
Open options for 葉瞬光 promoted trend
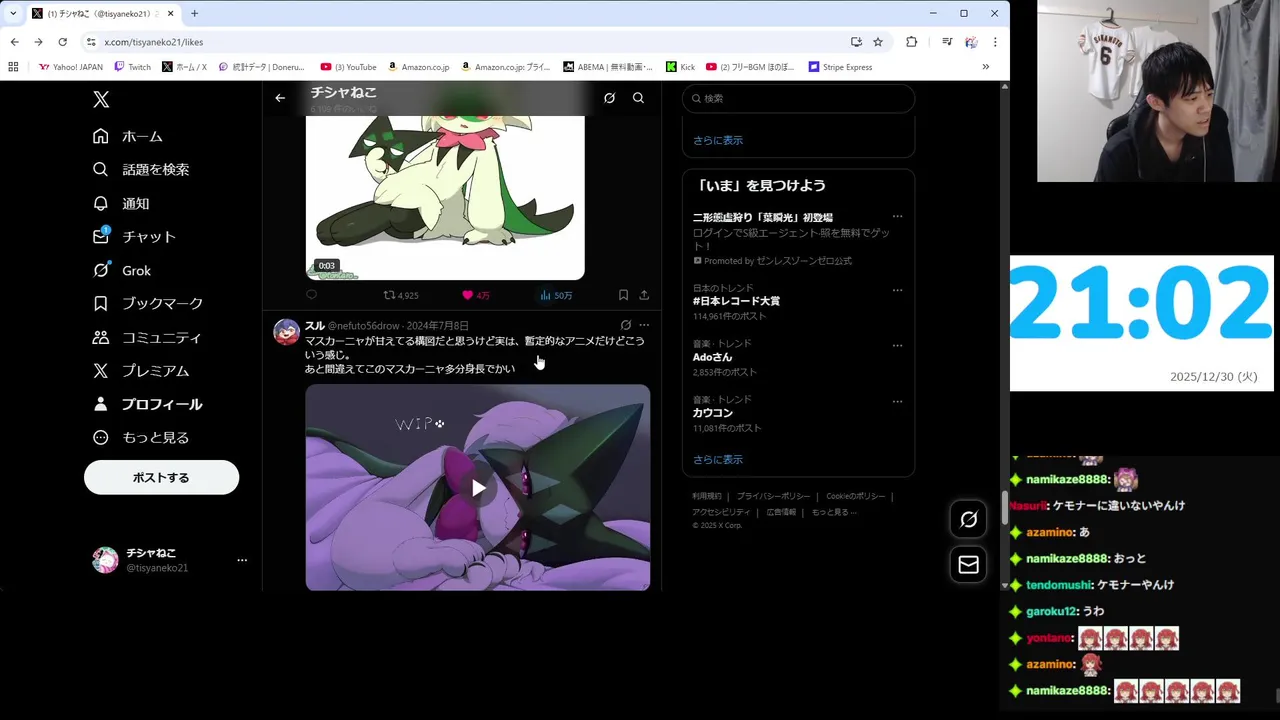[897, 217]
